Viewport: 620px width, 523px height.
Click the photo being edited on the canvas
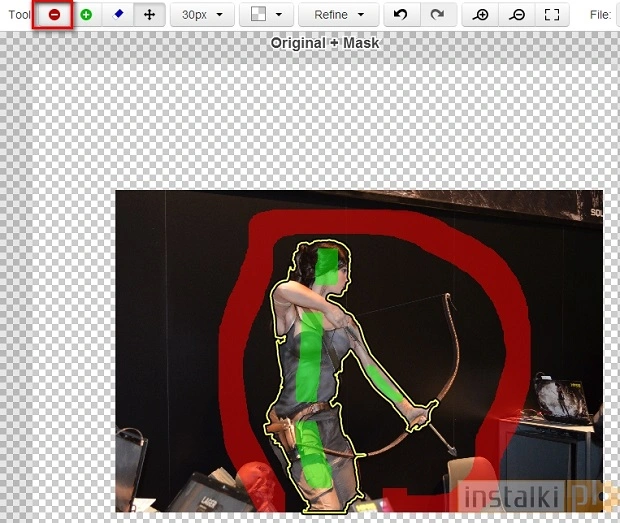coord(359,351)
